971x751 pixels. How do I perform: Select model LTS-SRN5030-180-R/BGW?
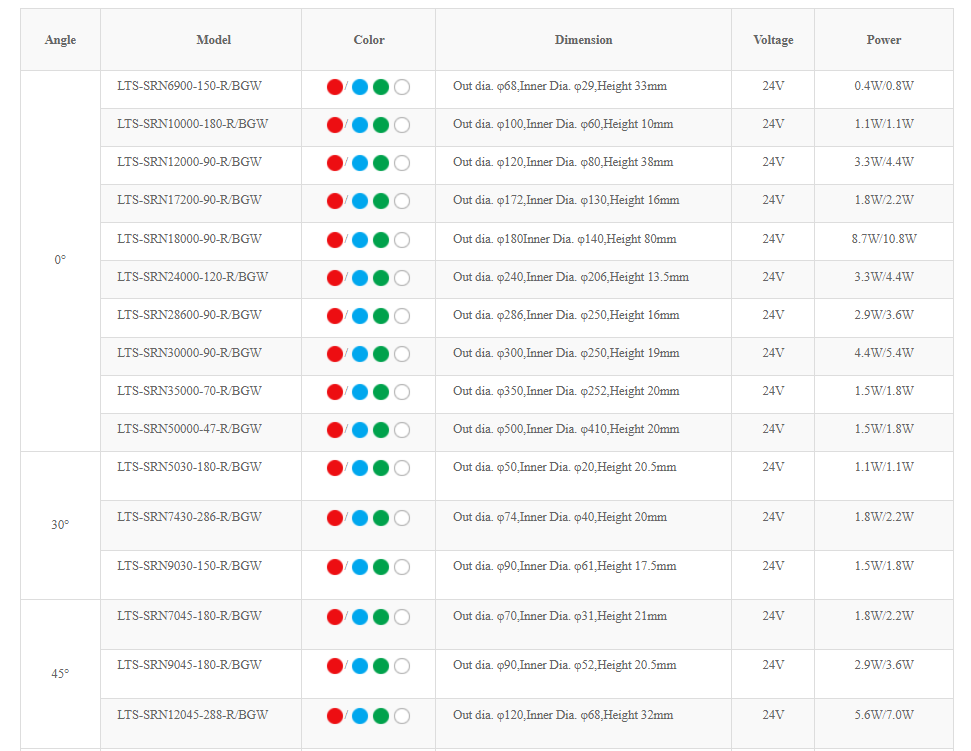189,467
